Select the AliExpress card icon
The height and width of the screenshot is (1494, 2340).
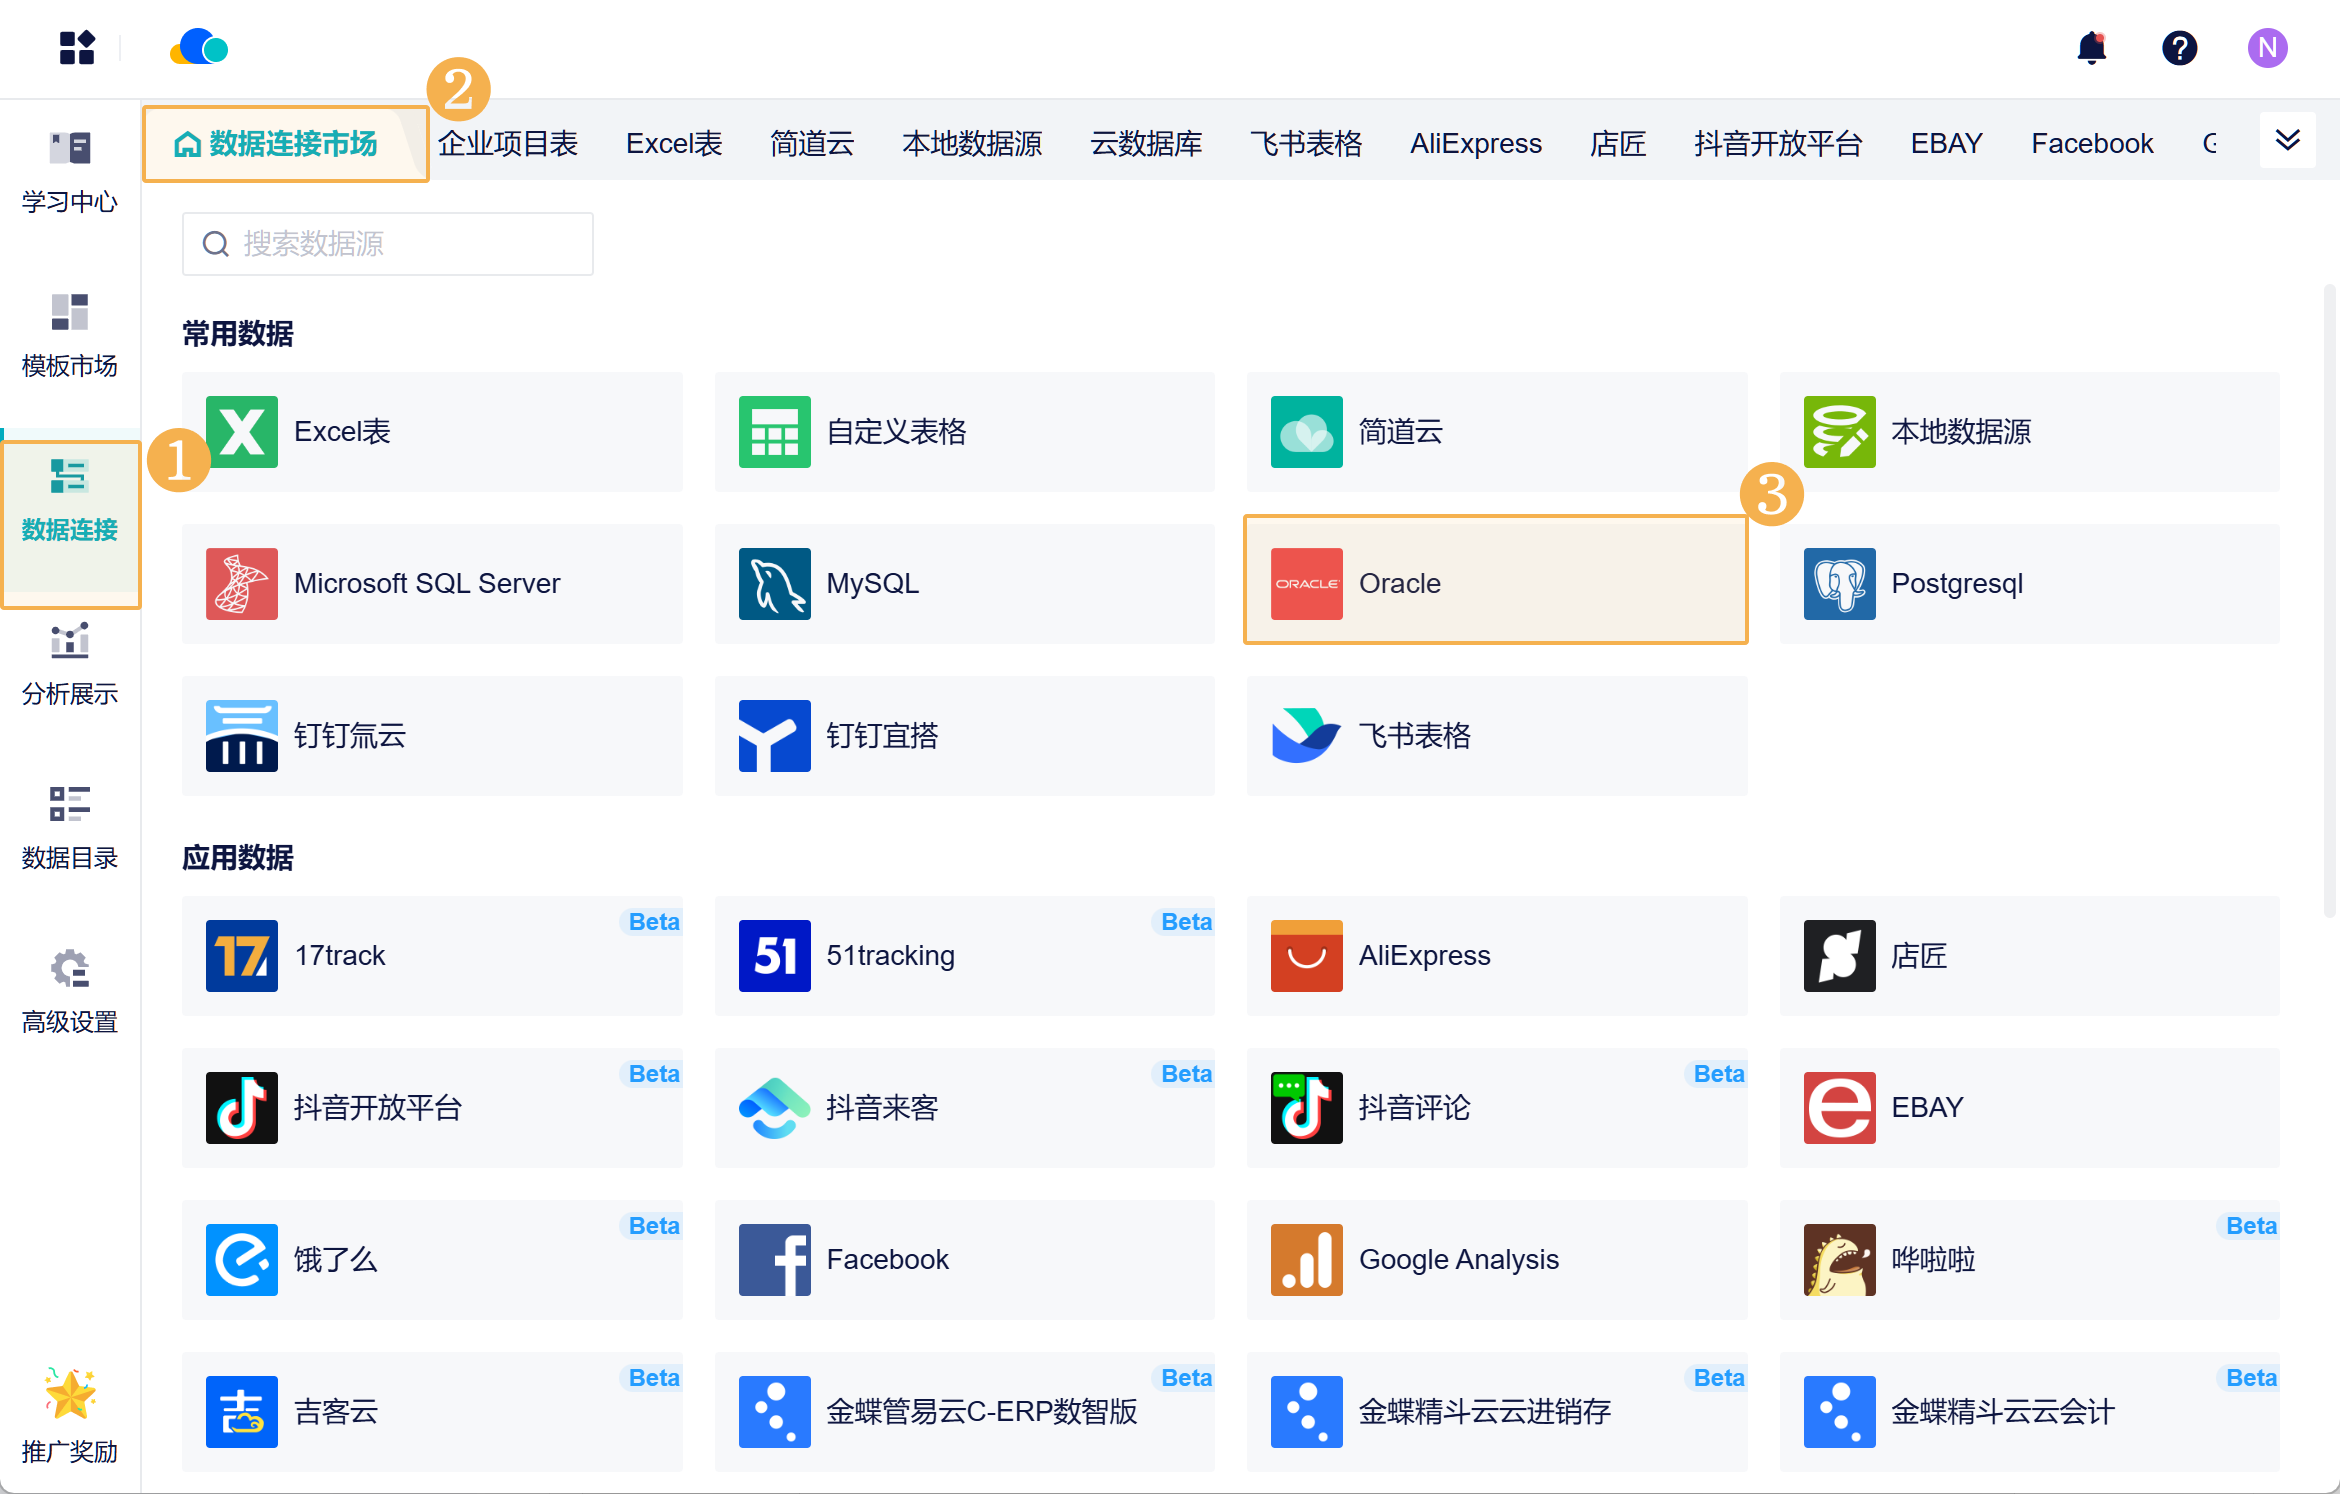coord(1307,956)
